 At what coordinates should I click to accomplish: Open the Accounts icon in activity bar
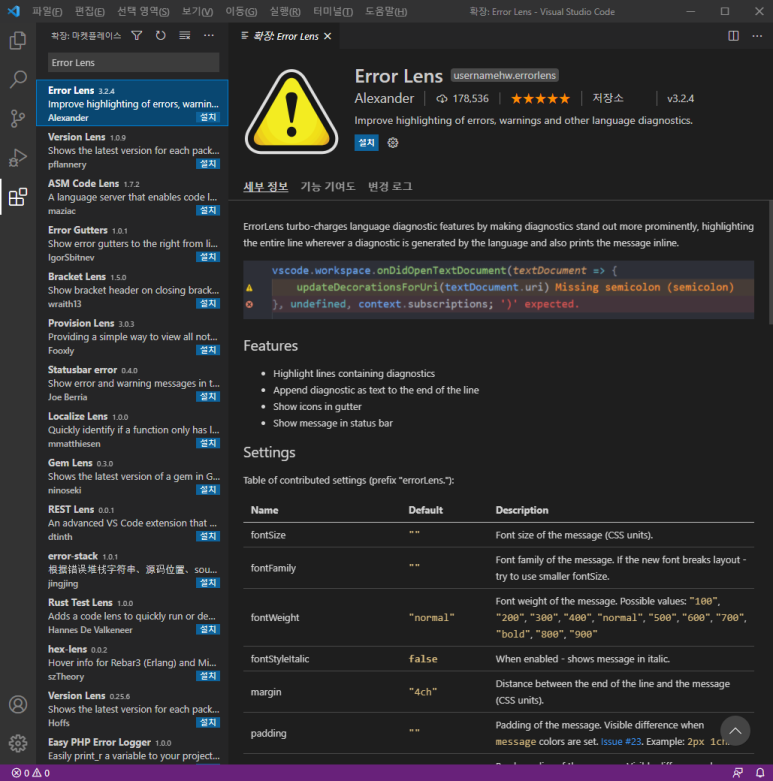point(18,704)
